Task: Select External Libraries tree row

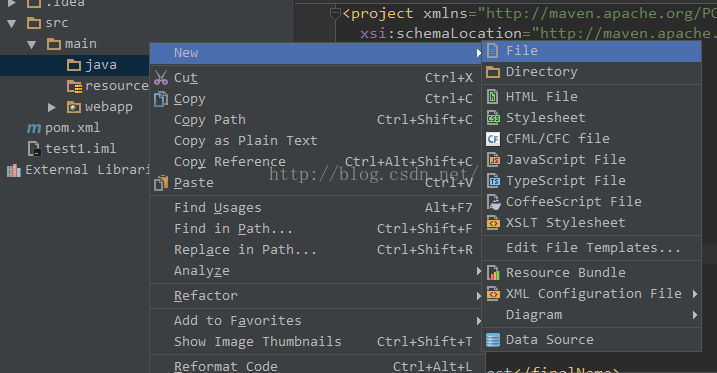Action: coord(75,170)
